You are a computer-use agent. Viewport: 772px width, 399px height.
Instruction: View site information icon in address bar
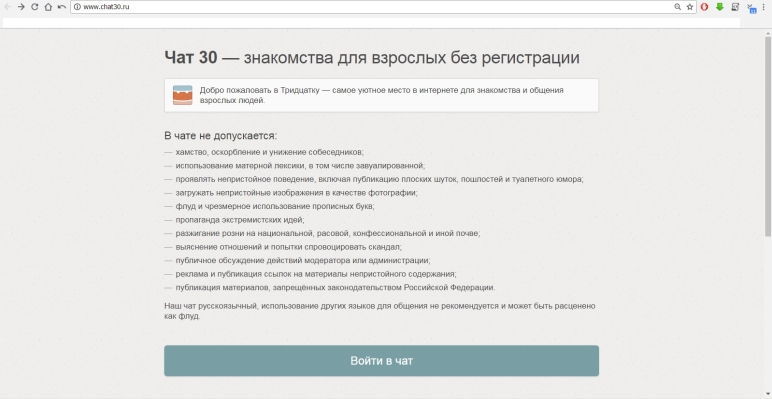tap(77, 7)
